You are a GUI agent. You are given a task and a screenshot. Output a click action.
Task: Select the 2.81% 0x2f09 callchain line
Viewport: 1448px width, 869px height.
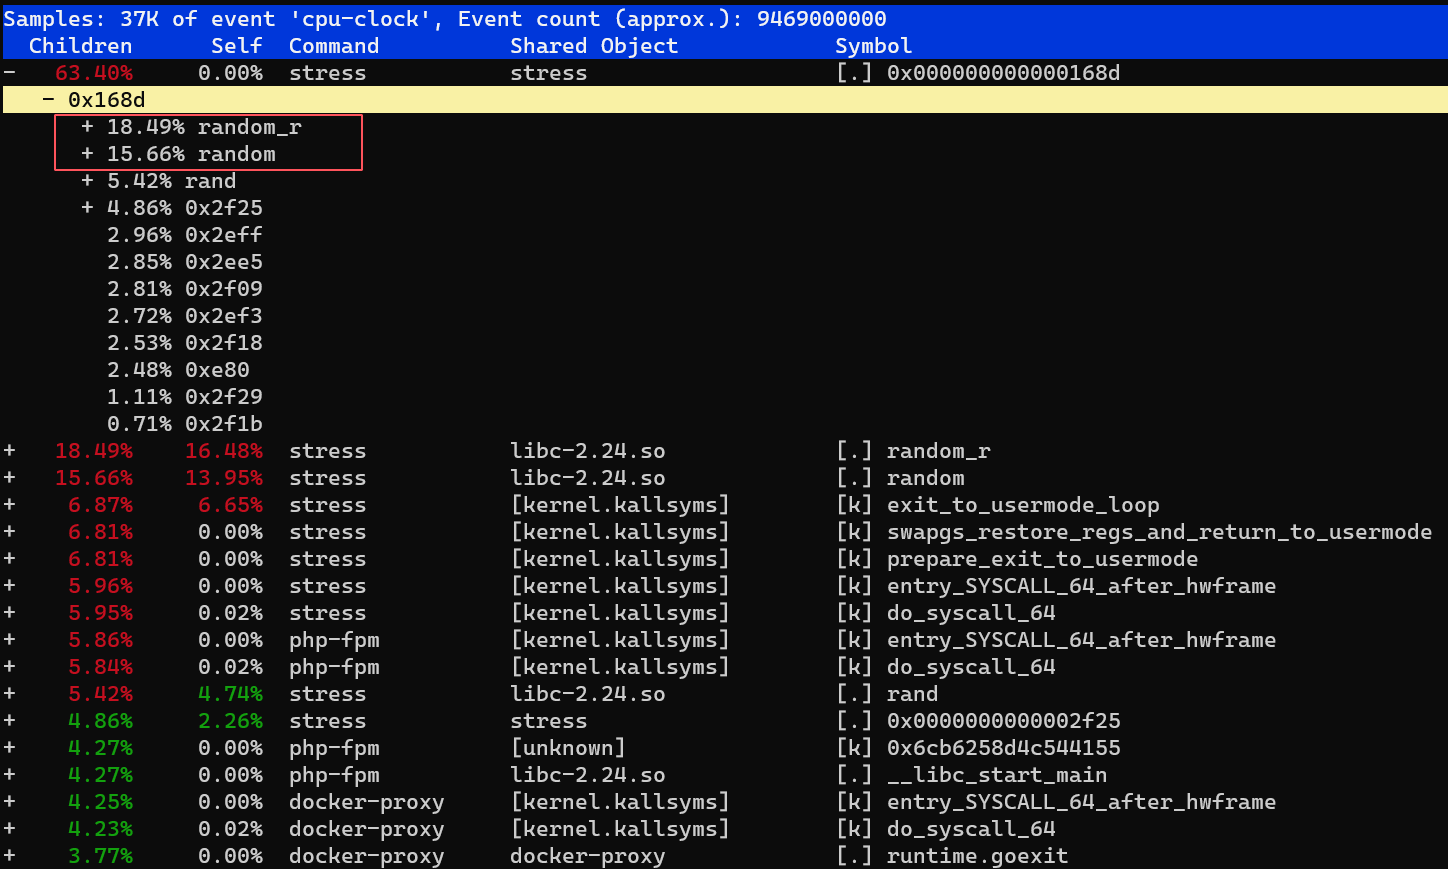pyautogui.click(x=185, y=289)
